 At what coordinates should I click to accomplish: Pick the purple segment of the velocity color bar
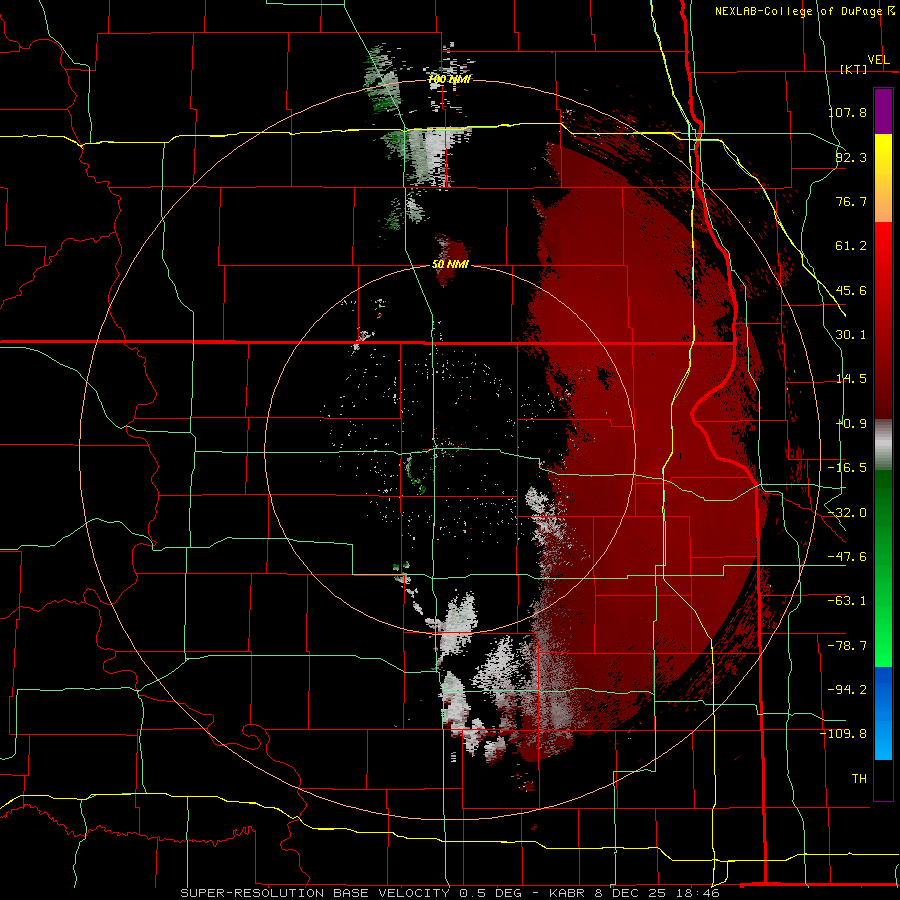coord(883,111)
